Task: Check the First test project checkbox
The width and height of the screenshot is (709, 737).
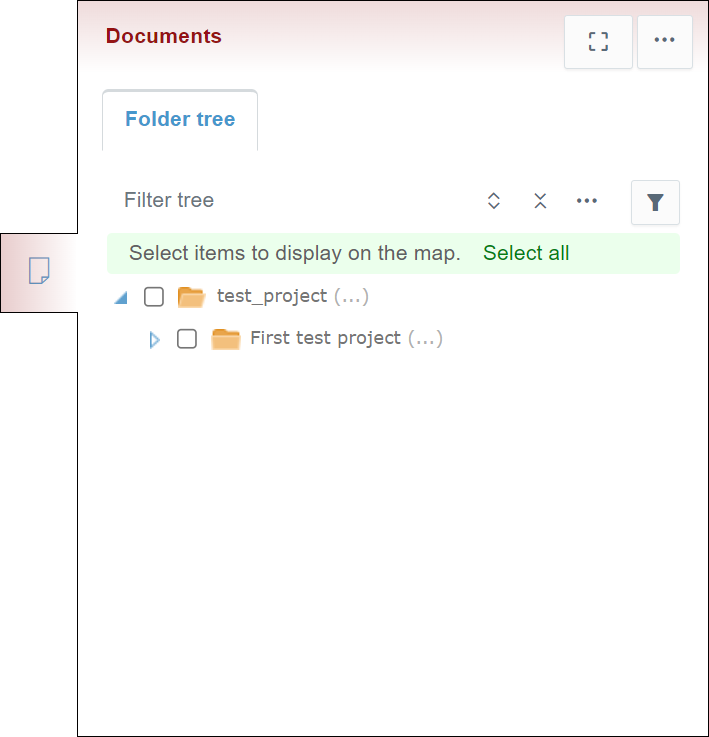Action: coord(187,339)
